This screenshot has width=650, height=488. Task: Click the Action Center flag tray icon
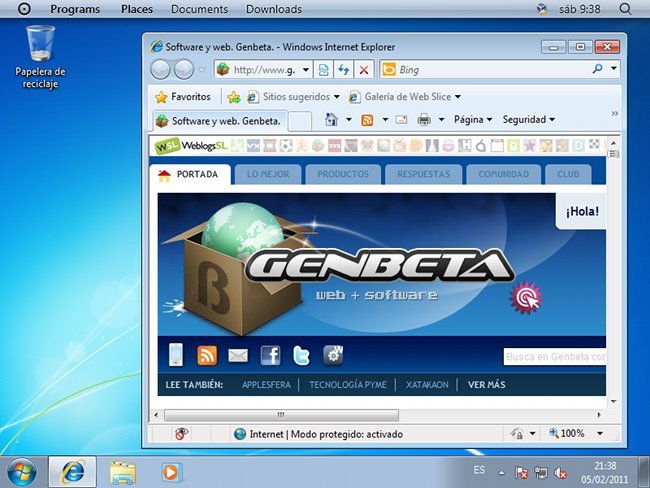pyautogui.click(x=521, y=472)
